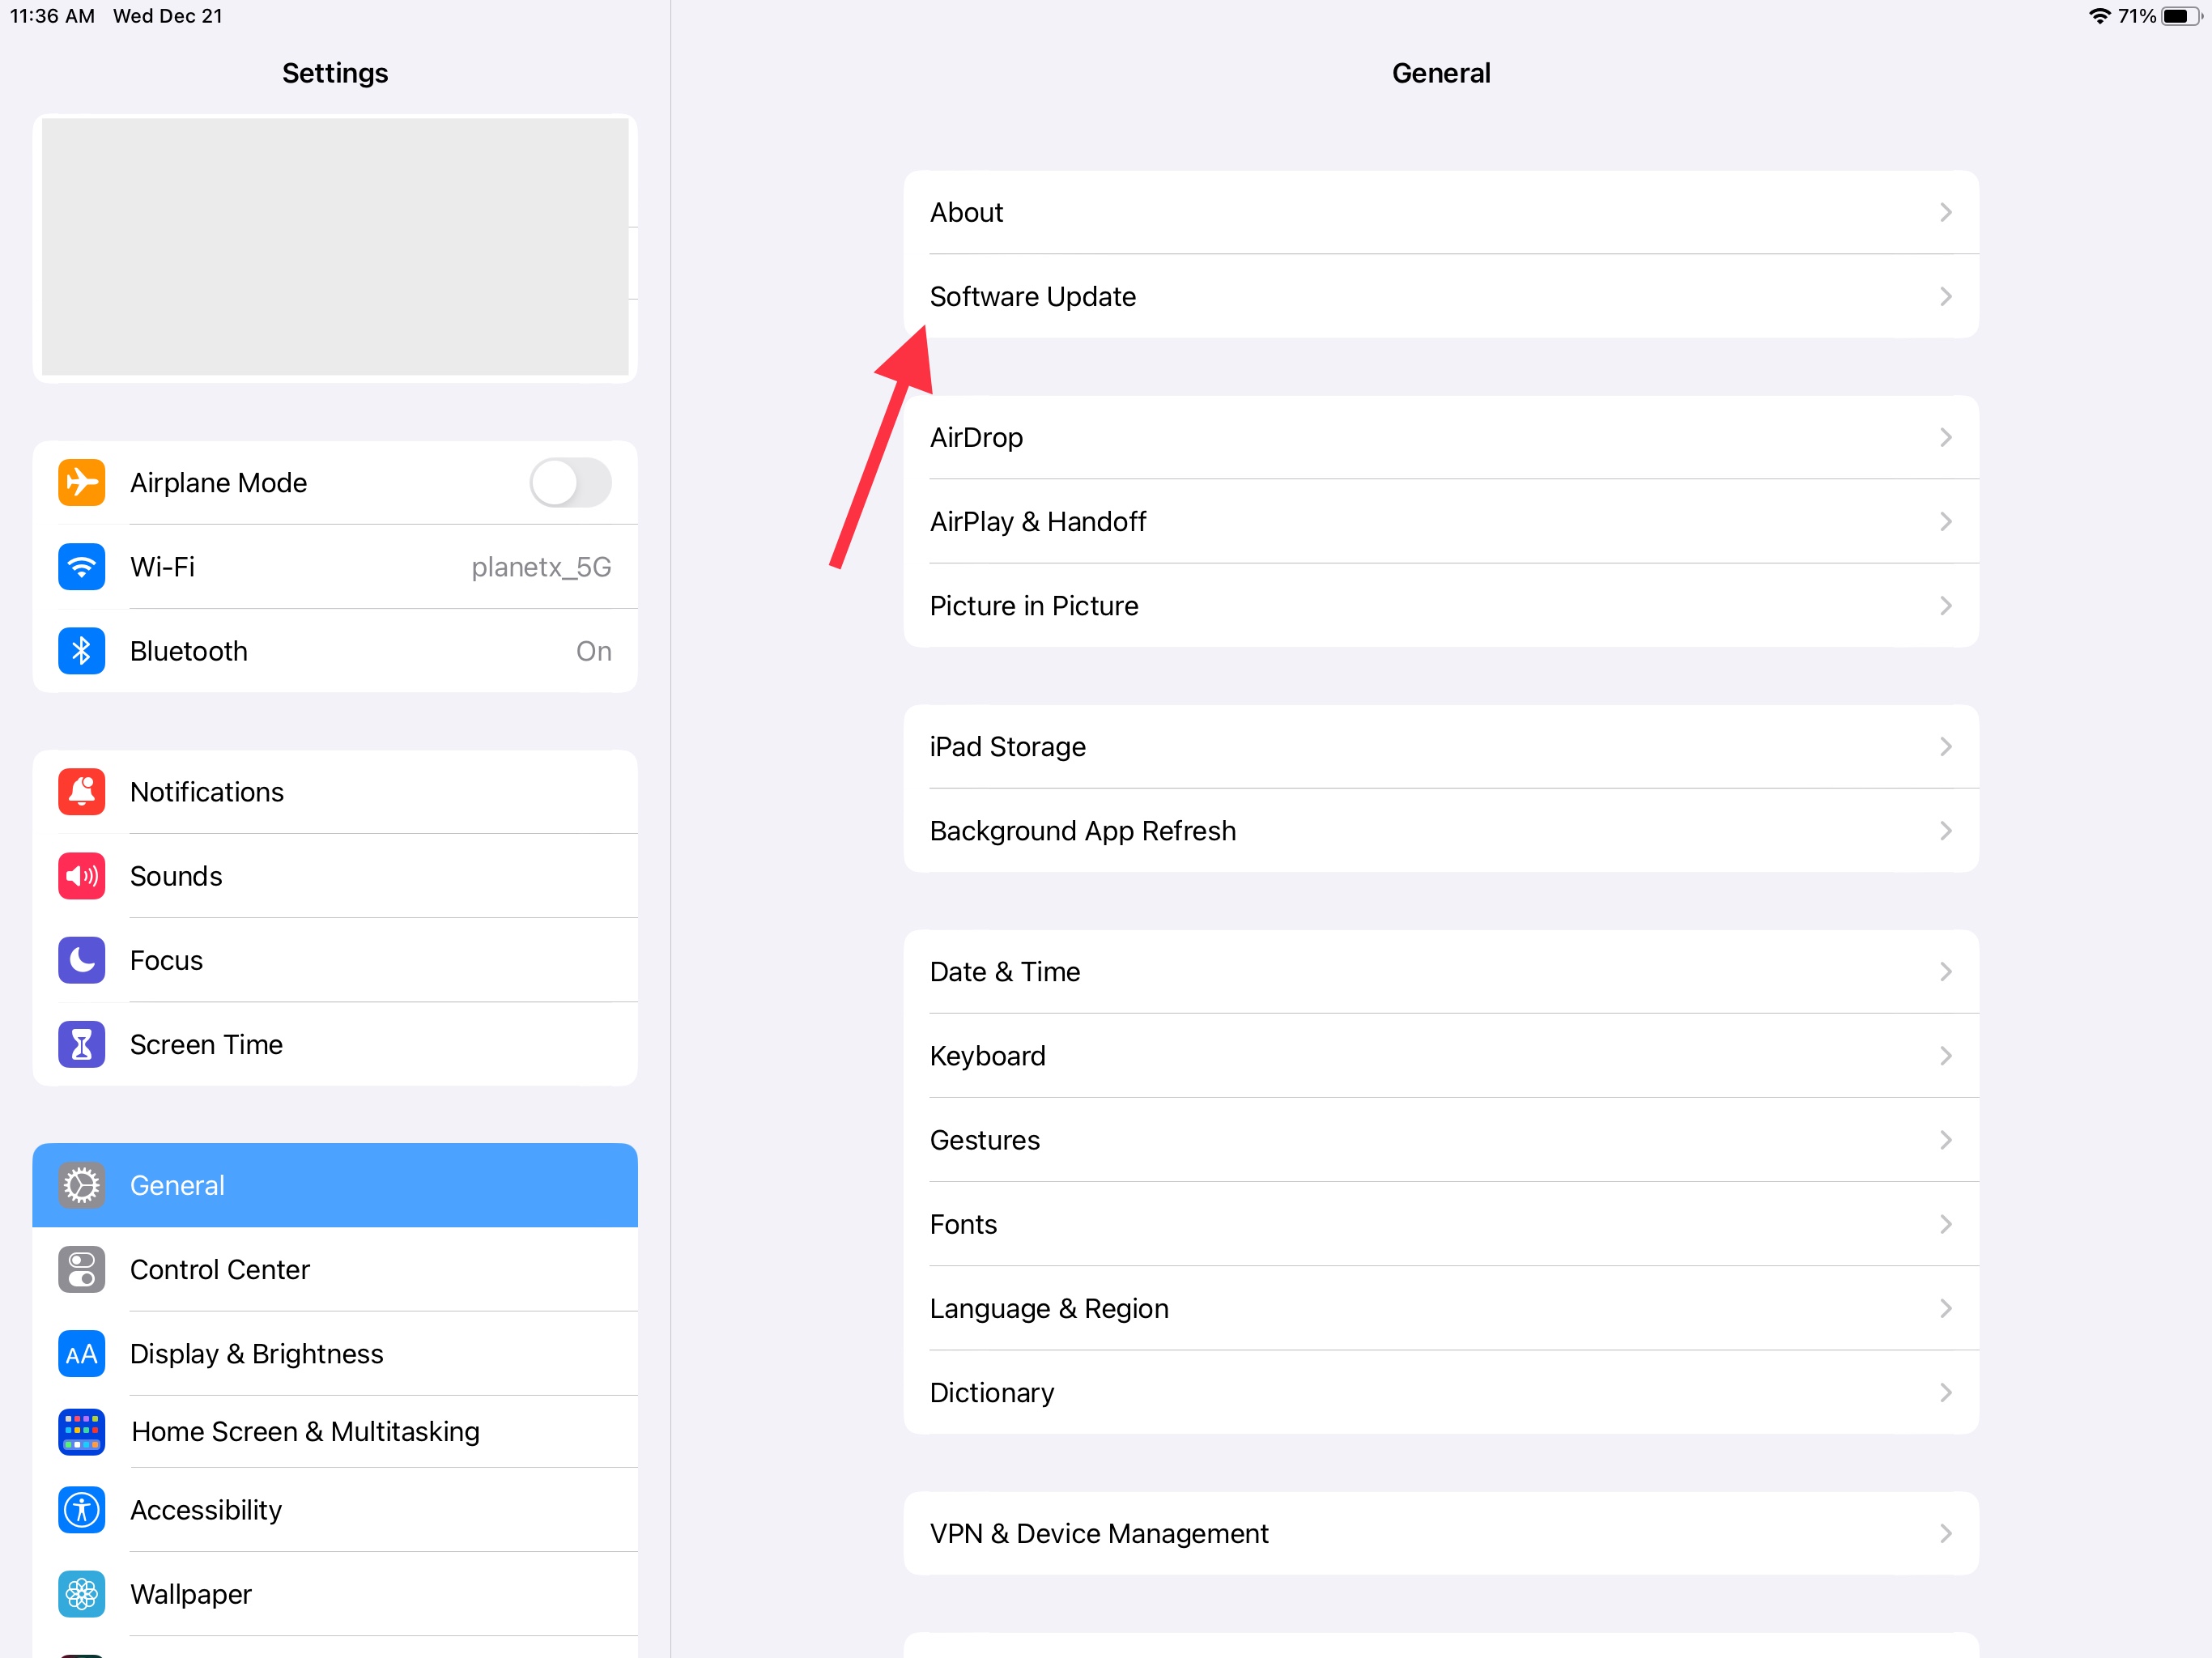Open Language & Region settings
2212x1658 pixels.
tap(1049, 1308)
